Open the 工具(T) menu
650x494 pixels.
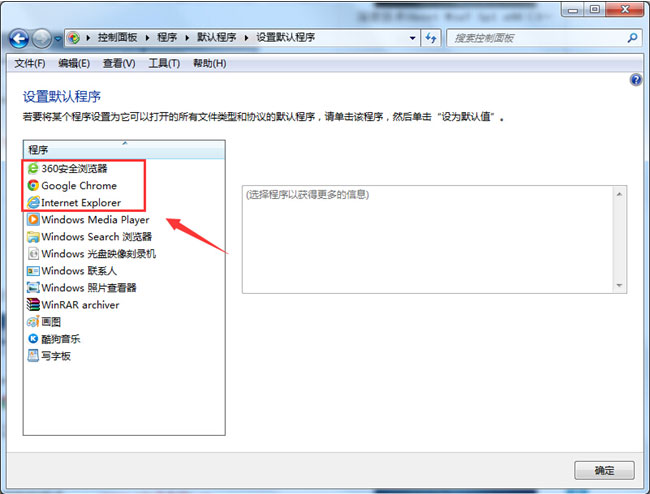(164, 63)
